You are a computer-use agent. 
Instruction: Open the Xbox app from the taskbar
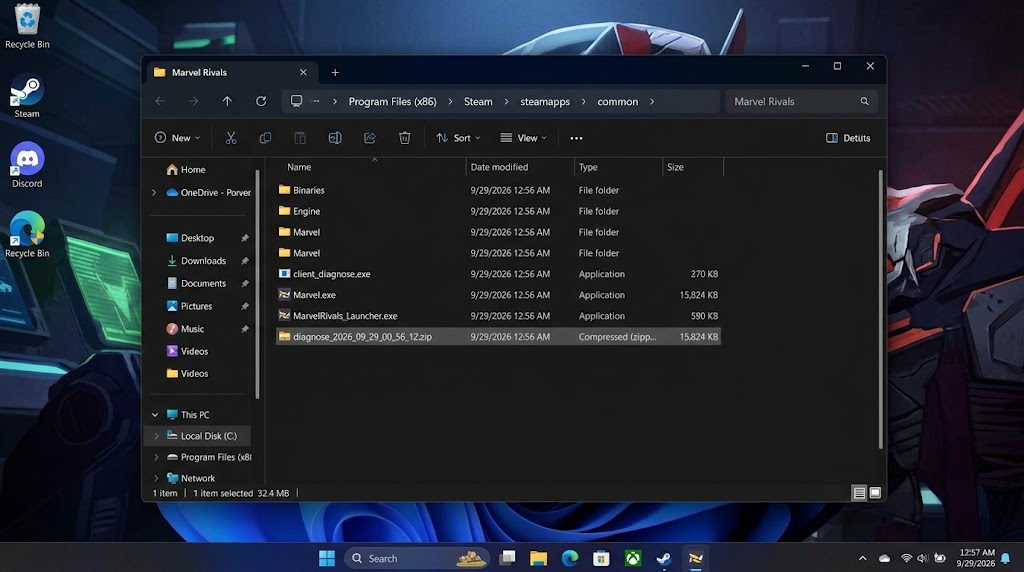point(633,558)
